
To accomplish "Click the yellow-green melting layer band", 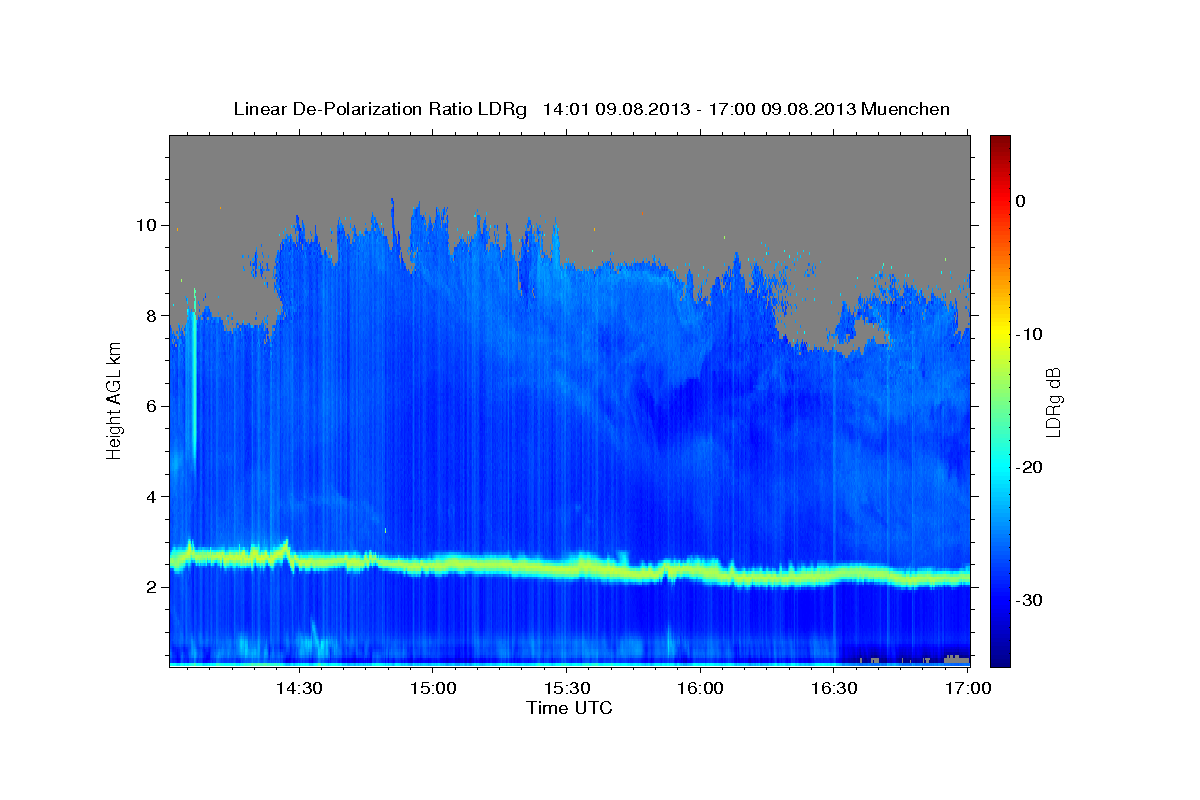I will (569, 570).
